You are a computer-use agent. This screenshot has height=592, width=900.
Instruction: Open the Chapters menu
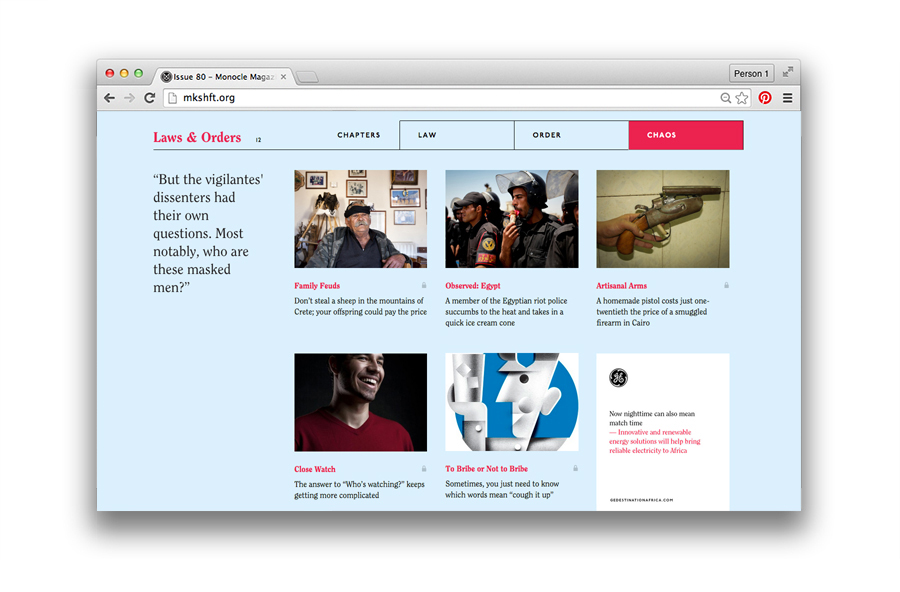click(359, 135)
